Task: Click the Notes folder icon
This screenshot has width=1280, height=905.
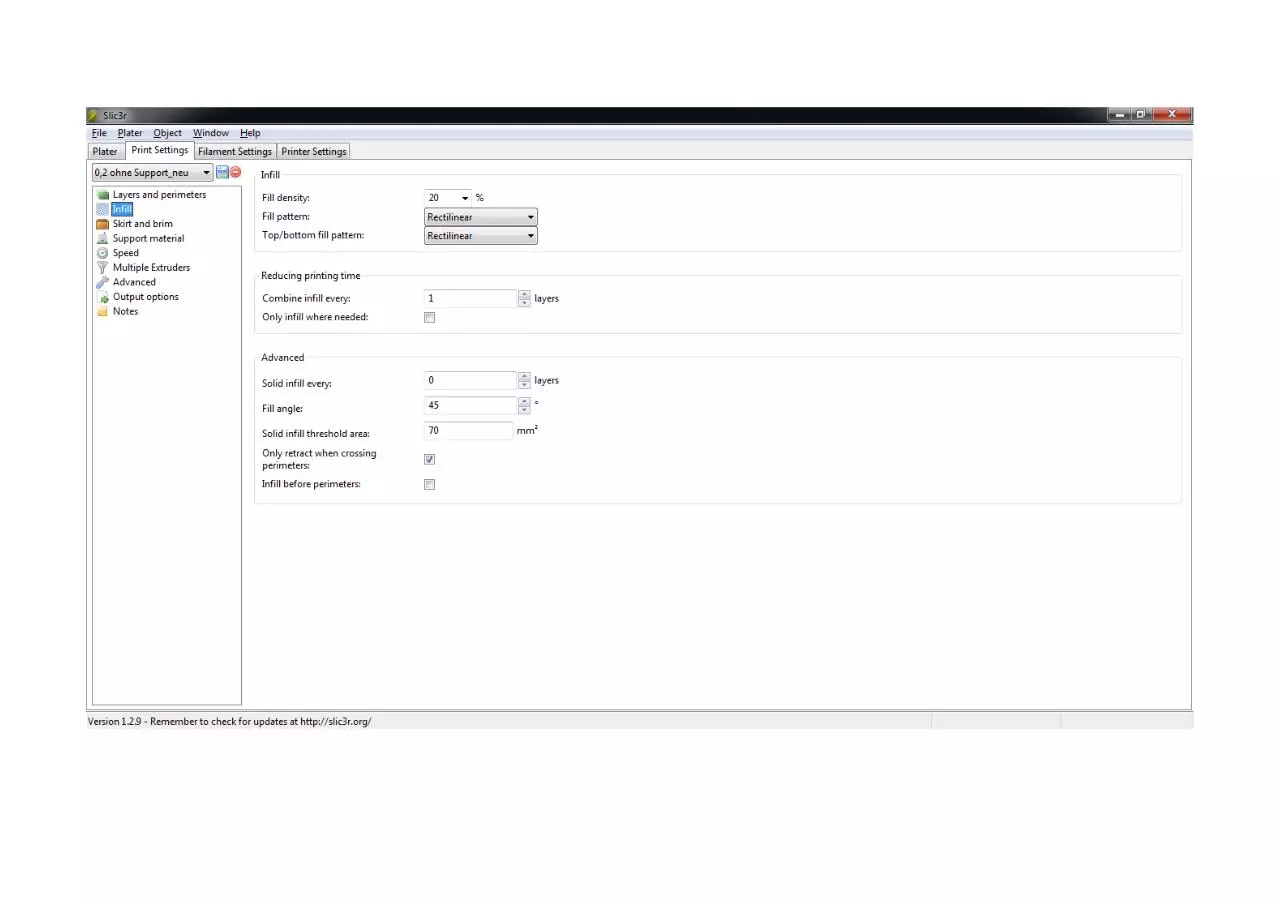Action: pyautogui.click(x=102, y=311)
